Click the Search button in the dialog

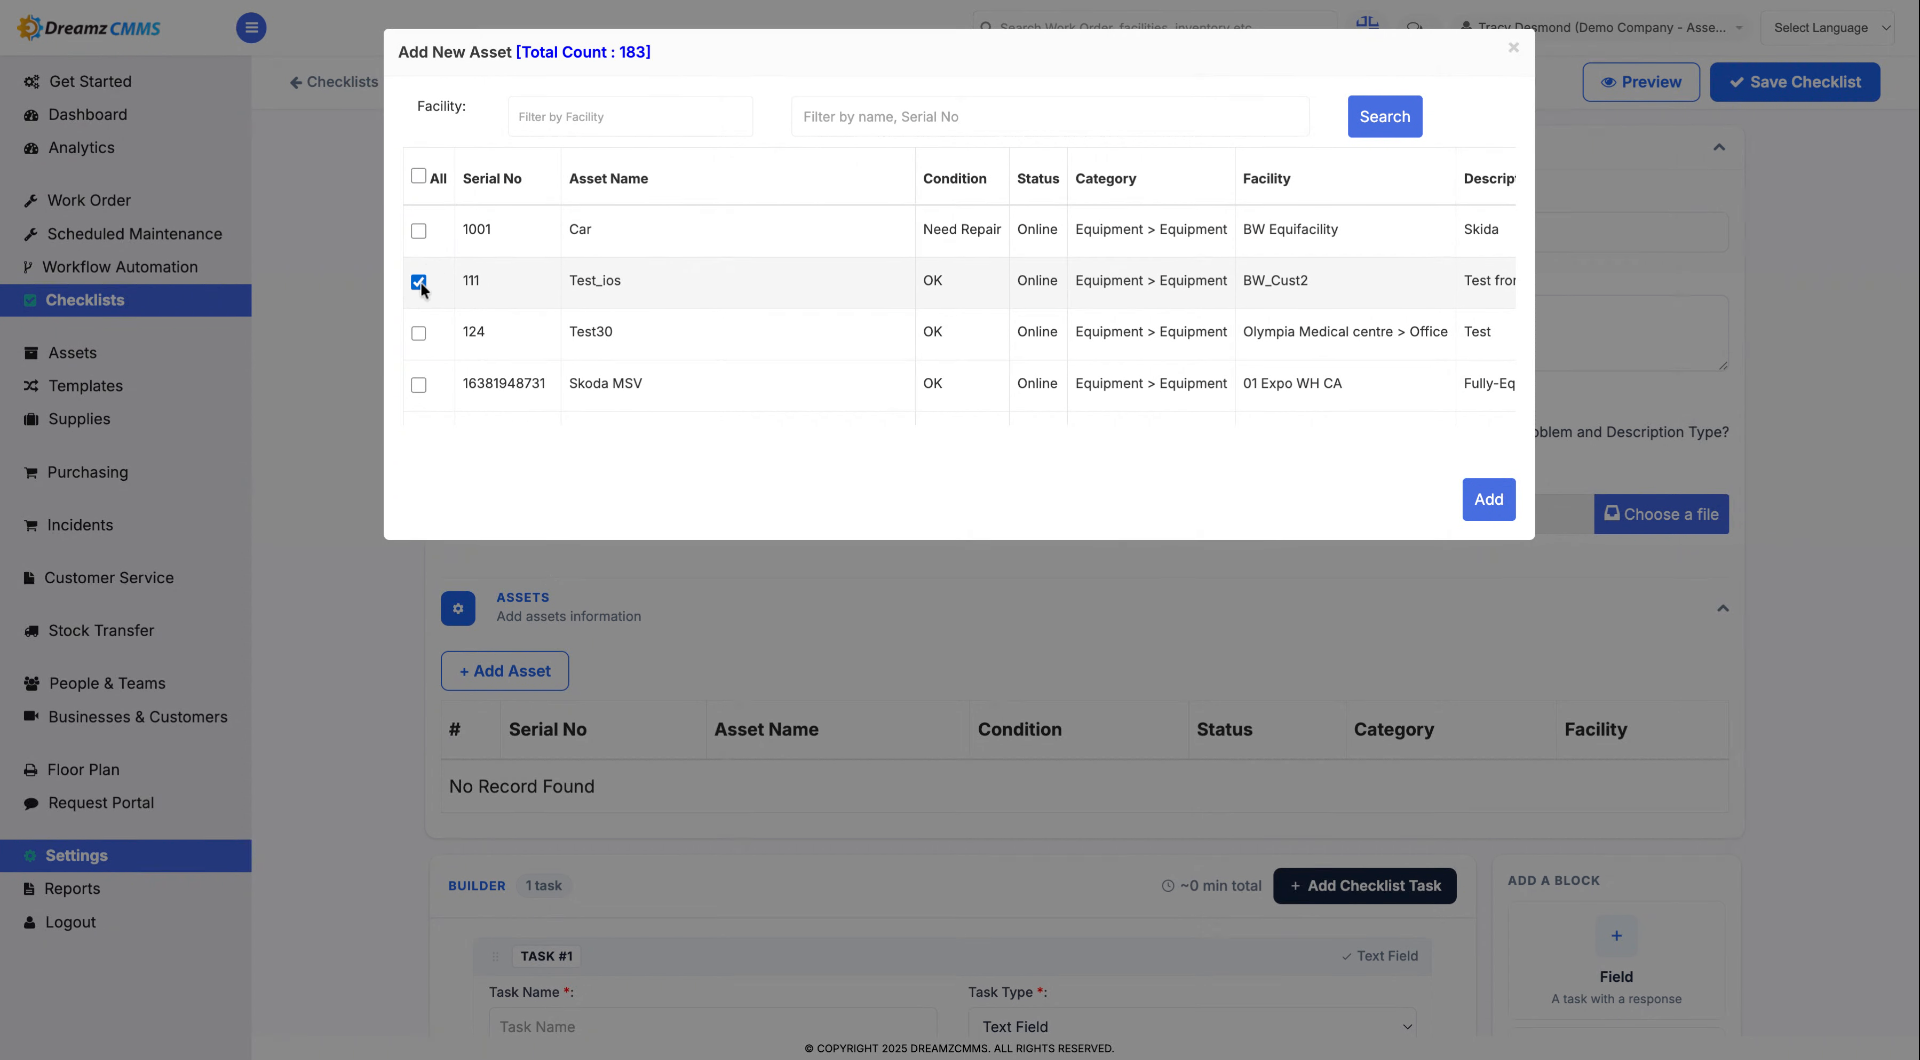coord(1384,117)
